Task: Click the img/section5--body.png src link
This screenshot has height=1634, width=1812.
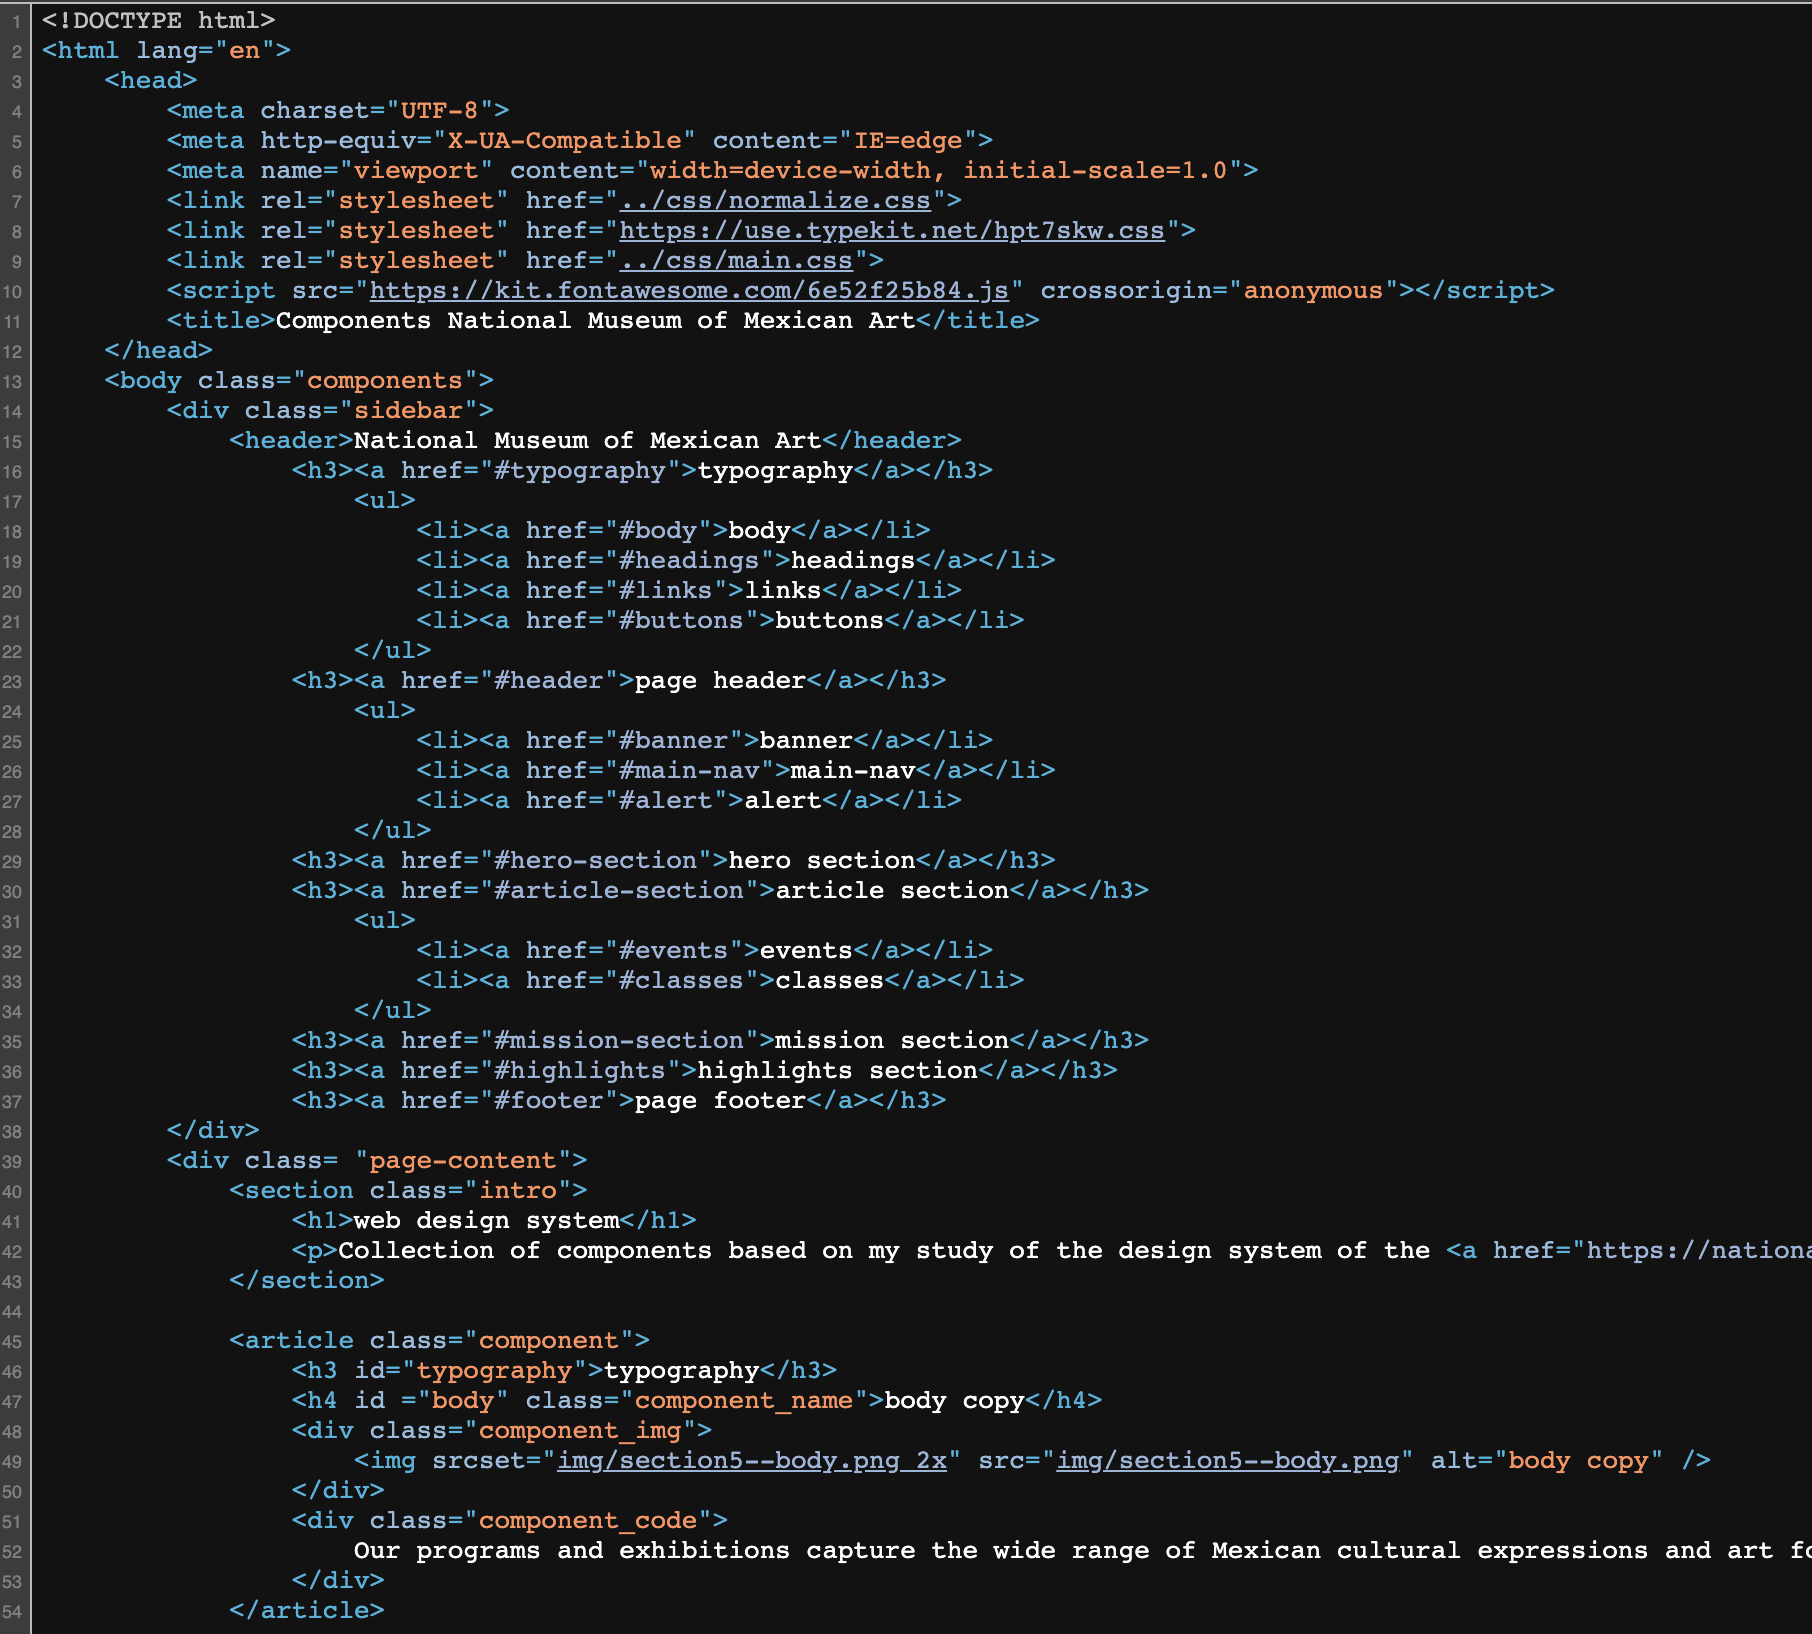Action: pos(1228,1460)
